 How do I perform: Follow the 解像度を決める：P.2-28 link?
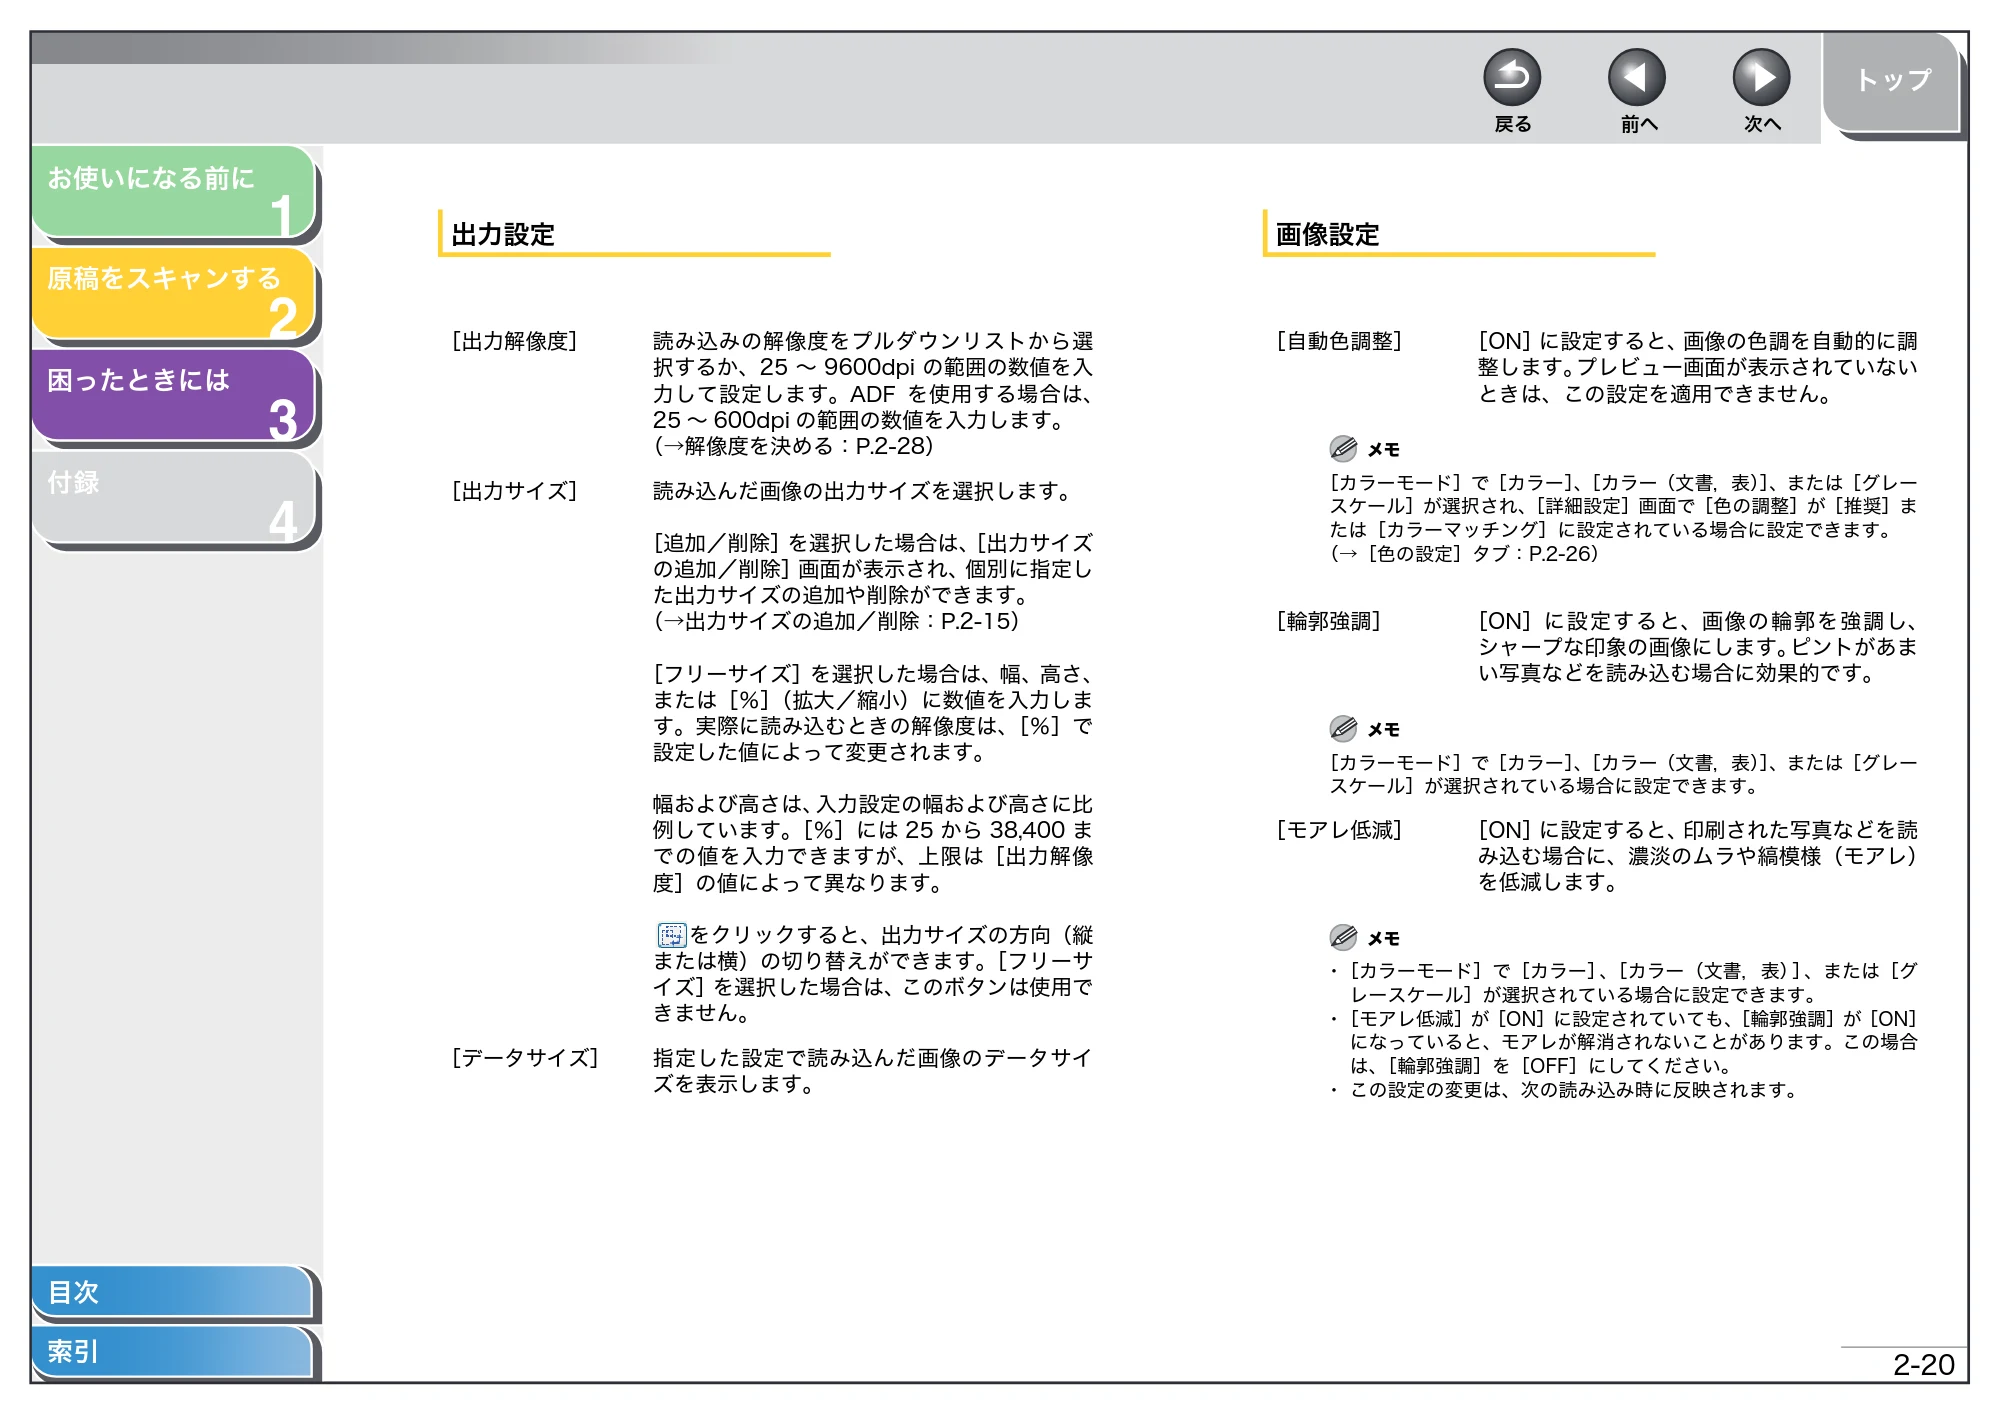[x=793, y=446]
